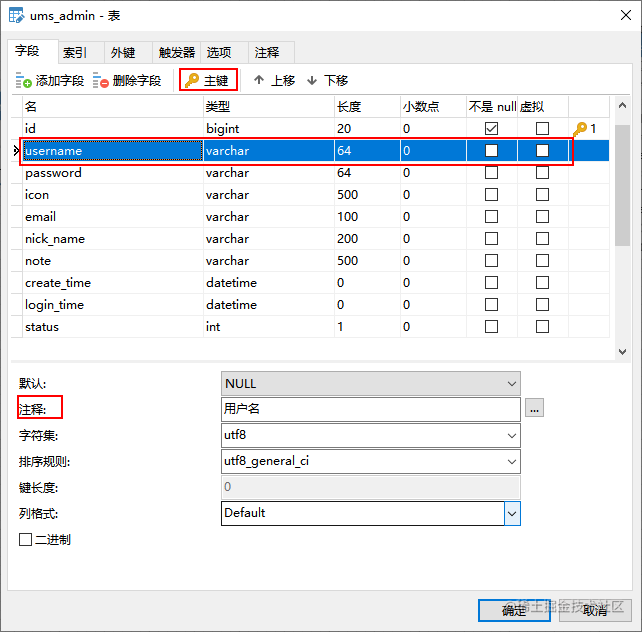Click the length 20 cell of id

coord(368,129)
